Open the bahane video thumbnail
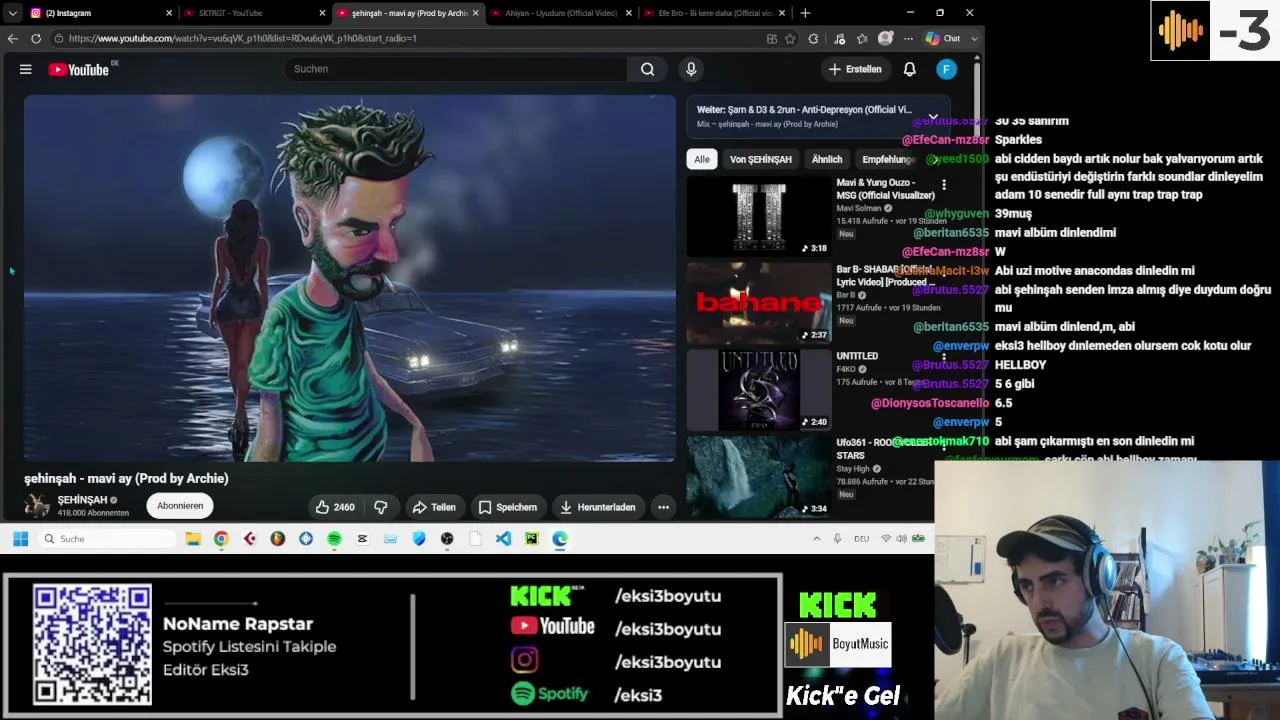1280x720 pixels. coord(759,303)
